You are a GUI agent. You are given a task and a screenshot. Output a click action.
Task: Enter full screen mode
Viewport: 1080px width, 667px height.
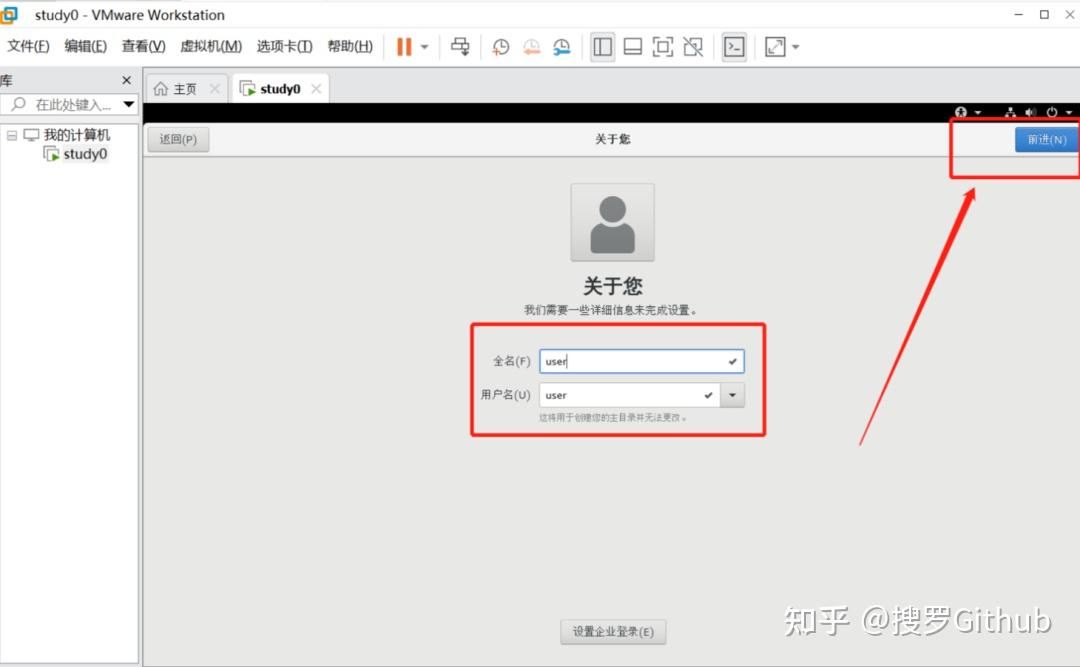(663, 47)
